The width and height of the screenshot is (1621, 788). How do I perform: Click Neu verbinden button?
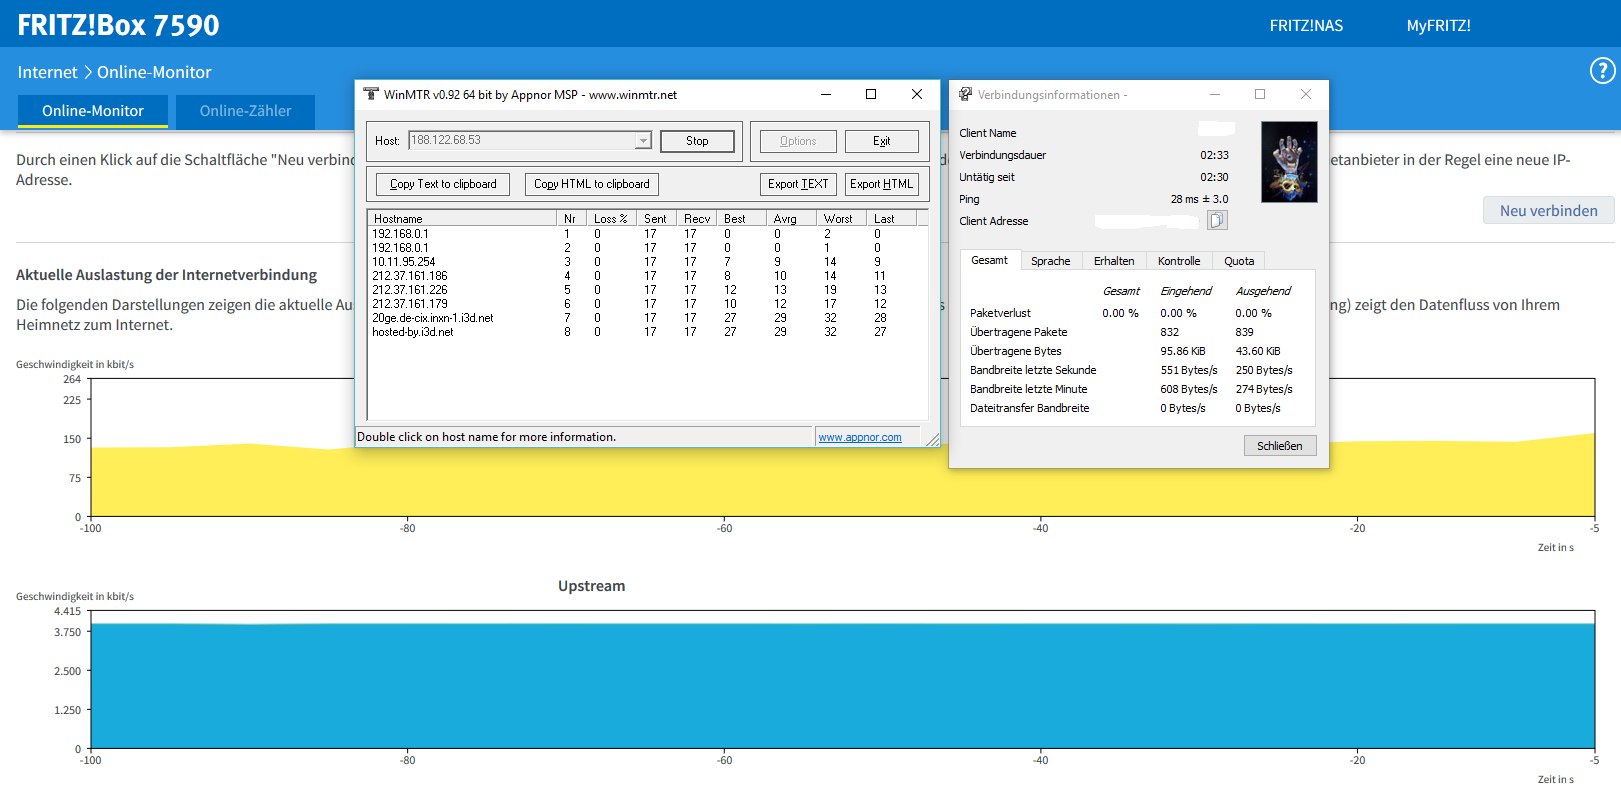1548,210
